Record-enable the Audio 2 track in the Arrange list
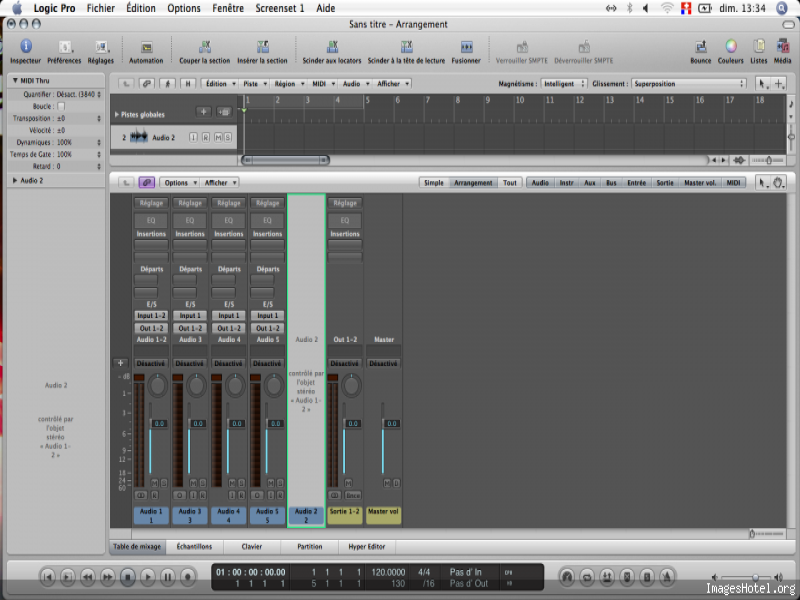The height and width of the screenshot is (600, 800). [x=206, y=137]
